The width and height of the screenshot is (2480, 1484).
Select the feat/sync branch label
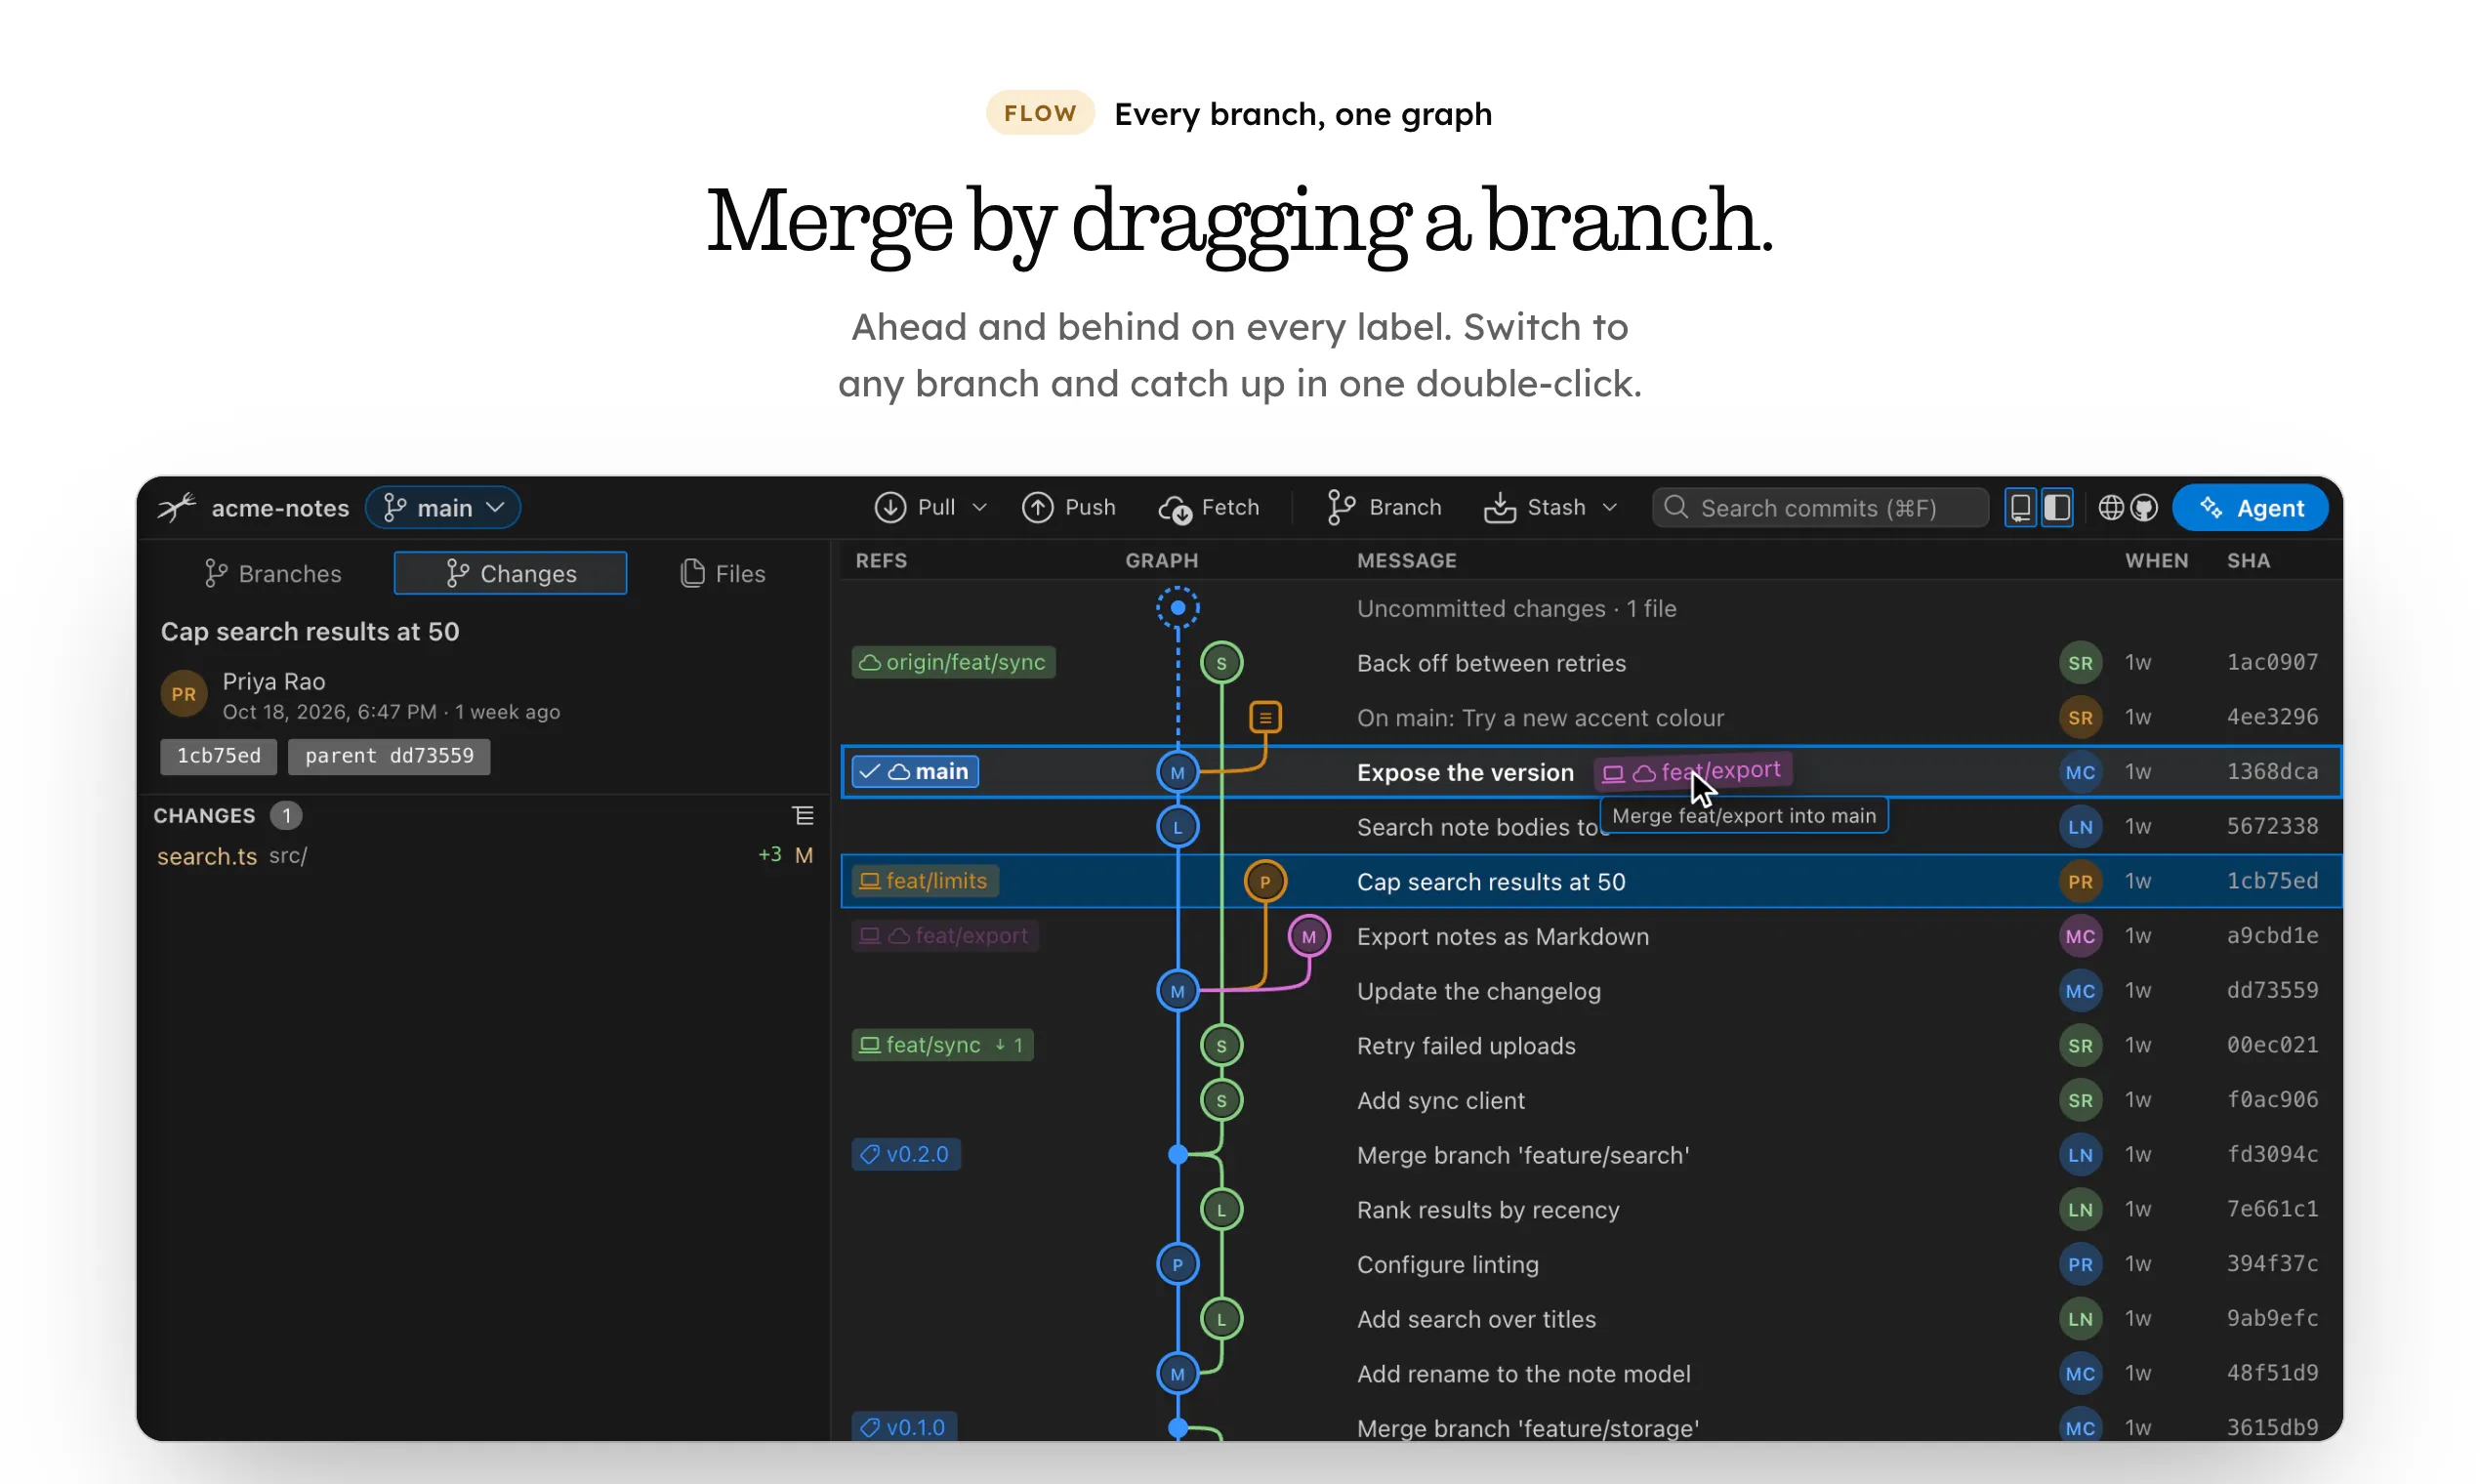(x=942, y=1045)
